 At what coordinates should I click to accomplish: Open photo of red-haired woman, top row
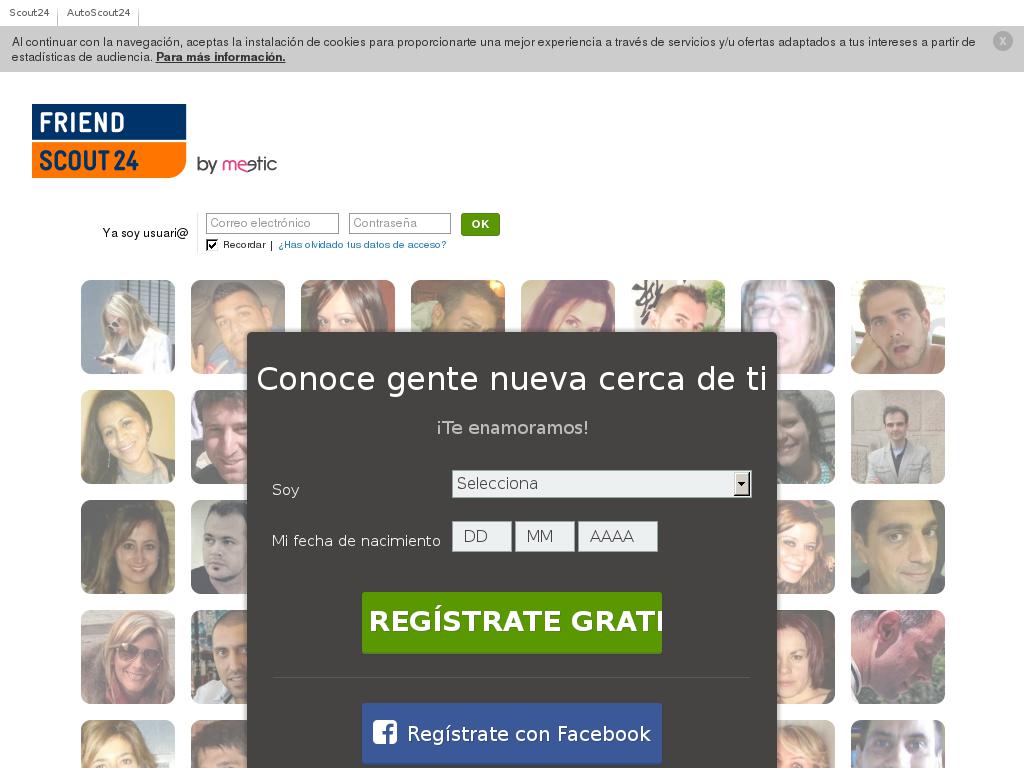[x=568, y=306]
